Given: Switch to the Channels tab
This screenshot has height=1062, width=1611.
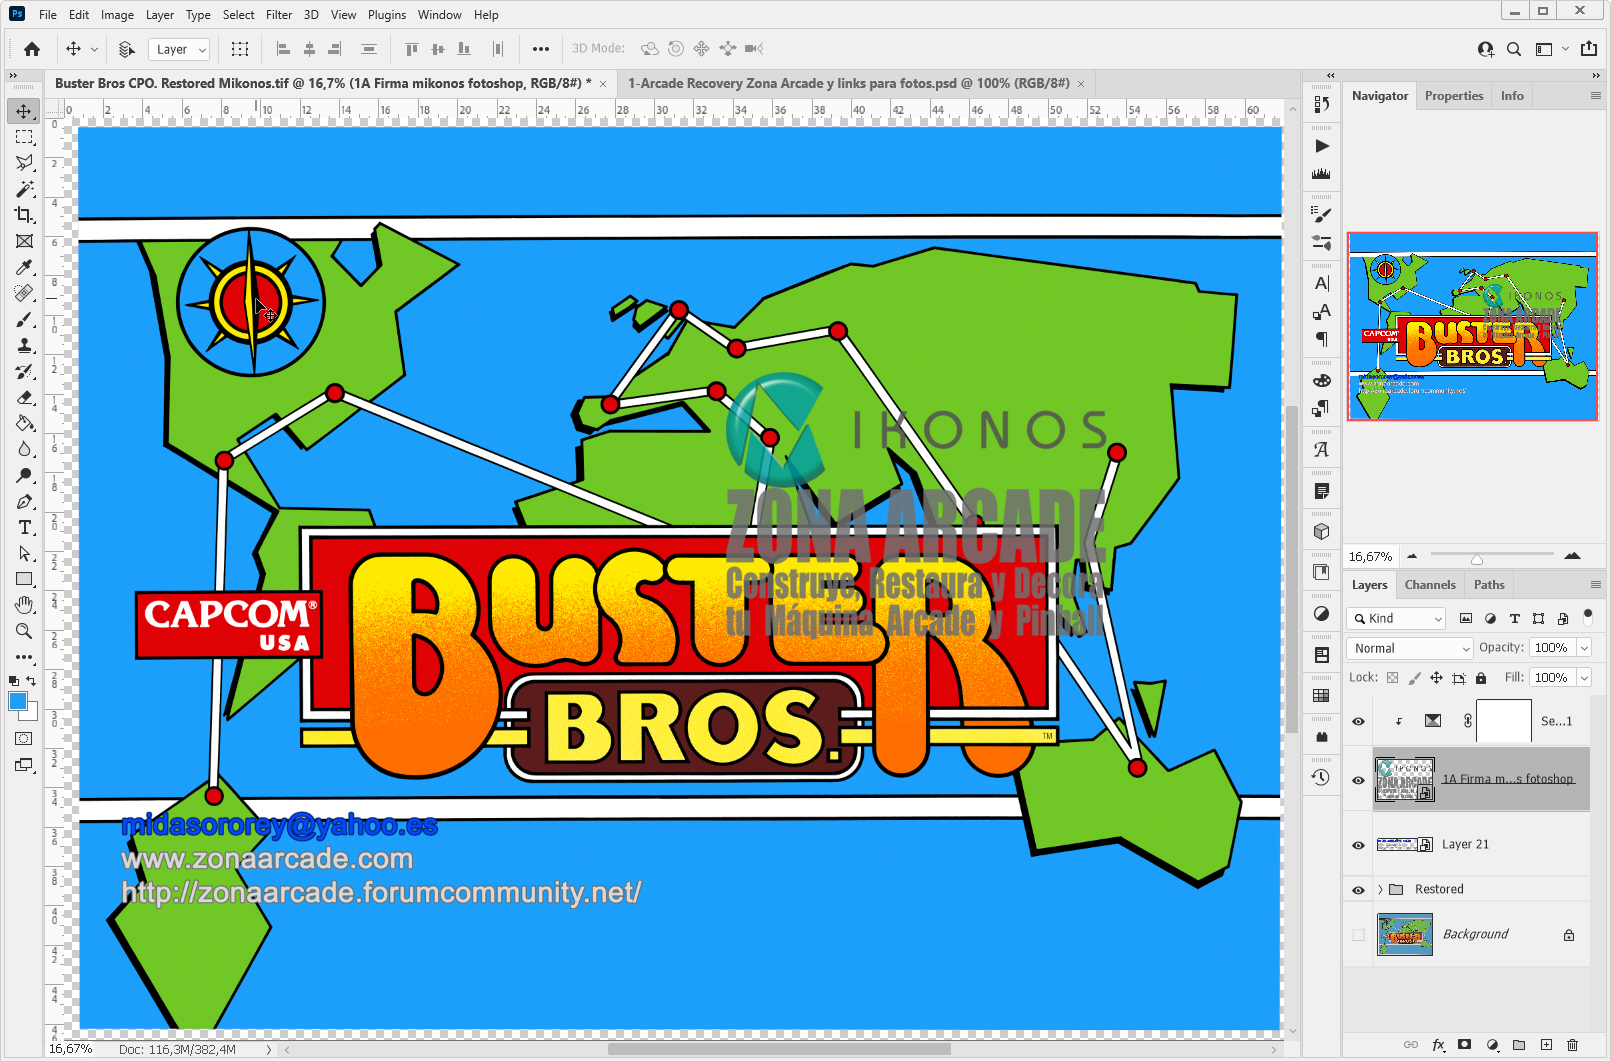Looking at the screenshot, I should [x=1430, y=584].
